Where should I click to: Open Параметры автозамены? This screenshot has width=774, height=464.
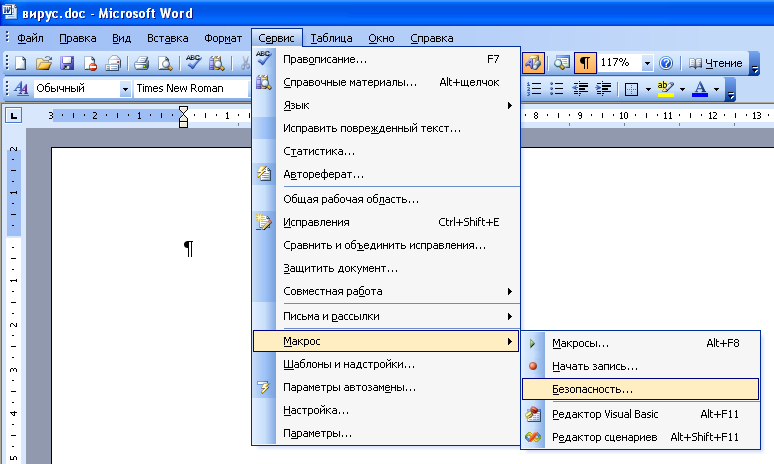[x=386, y=387]
